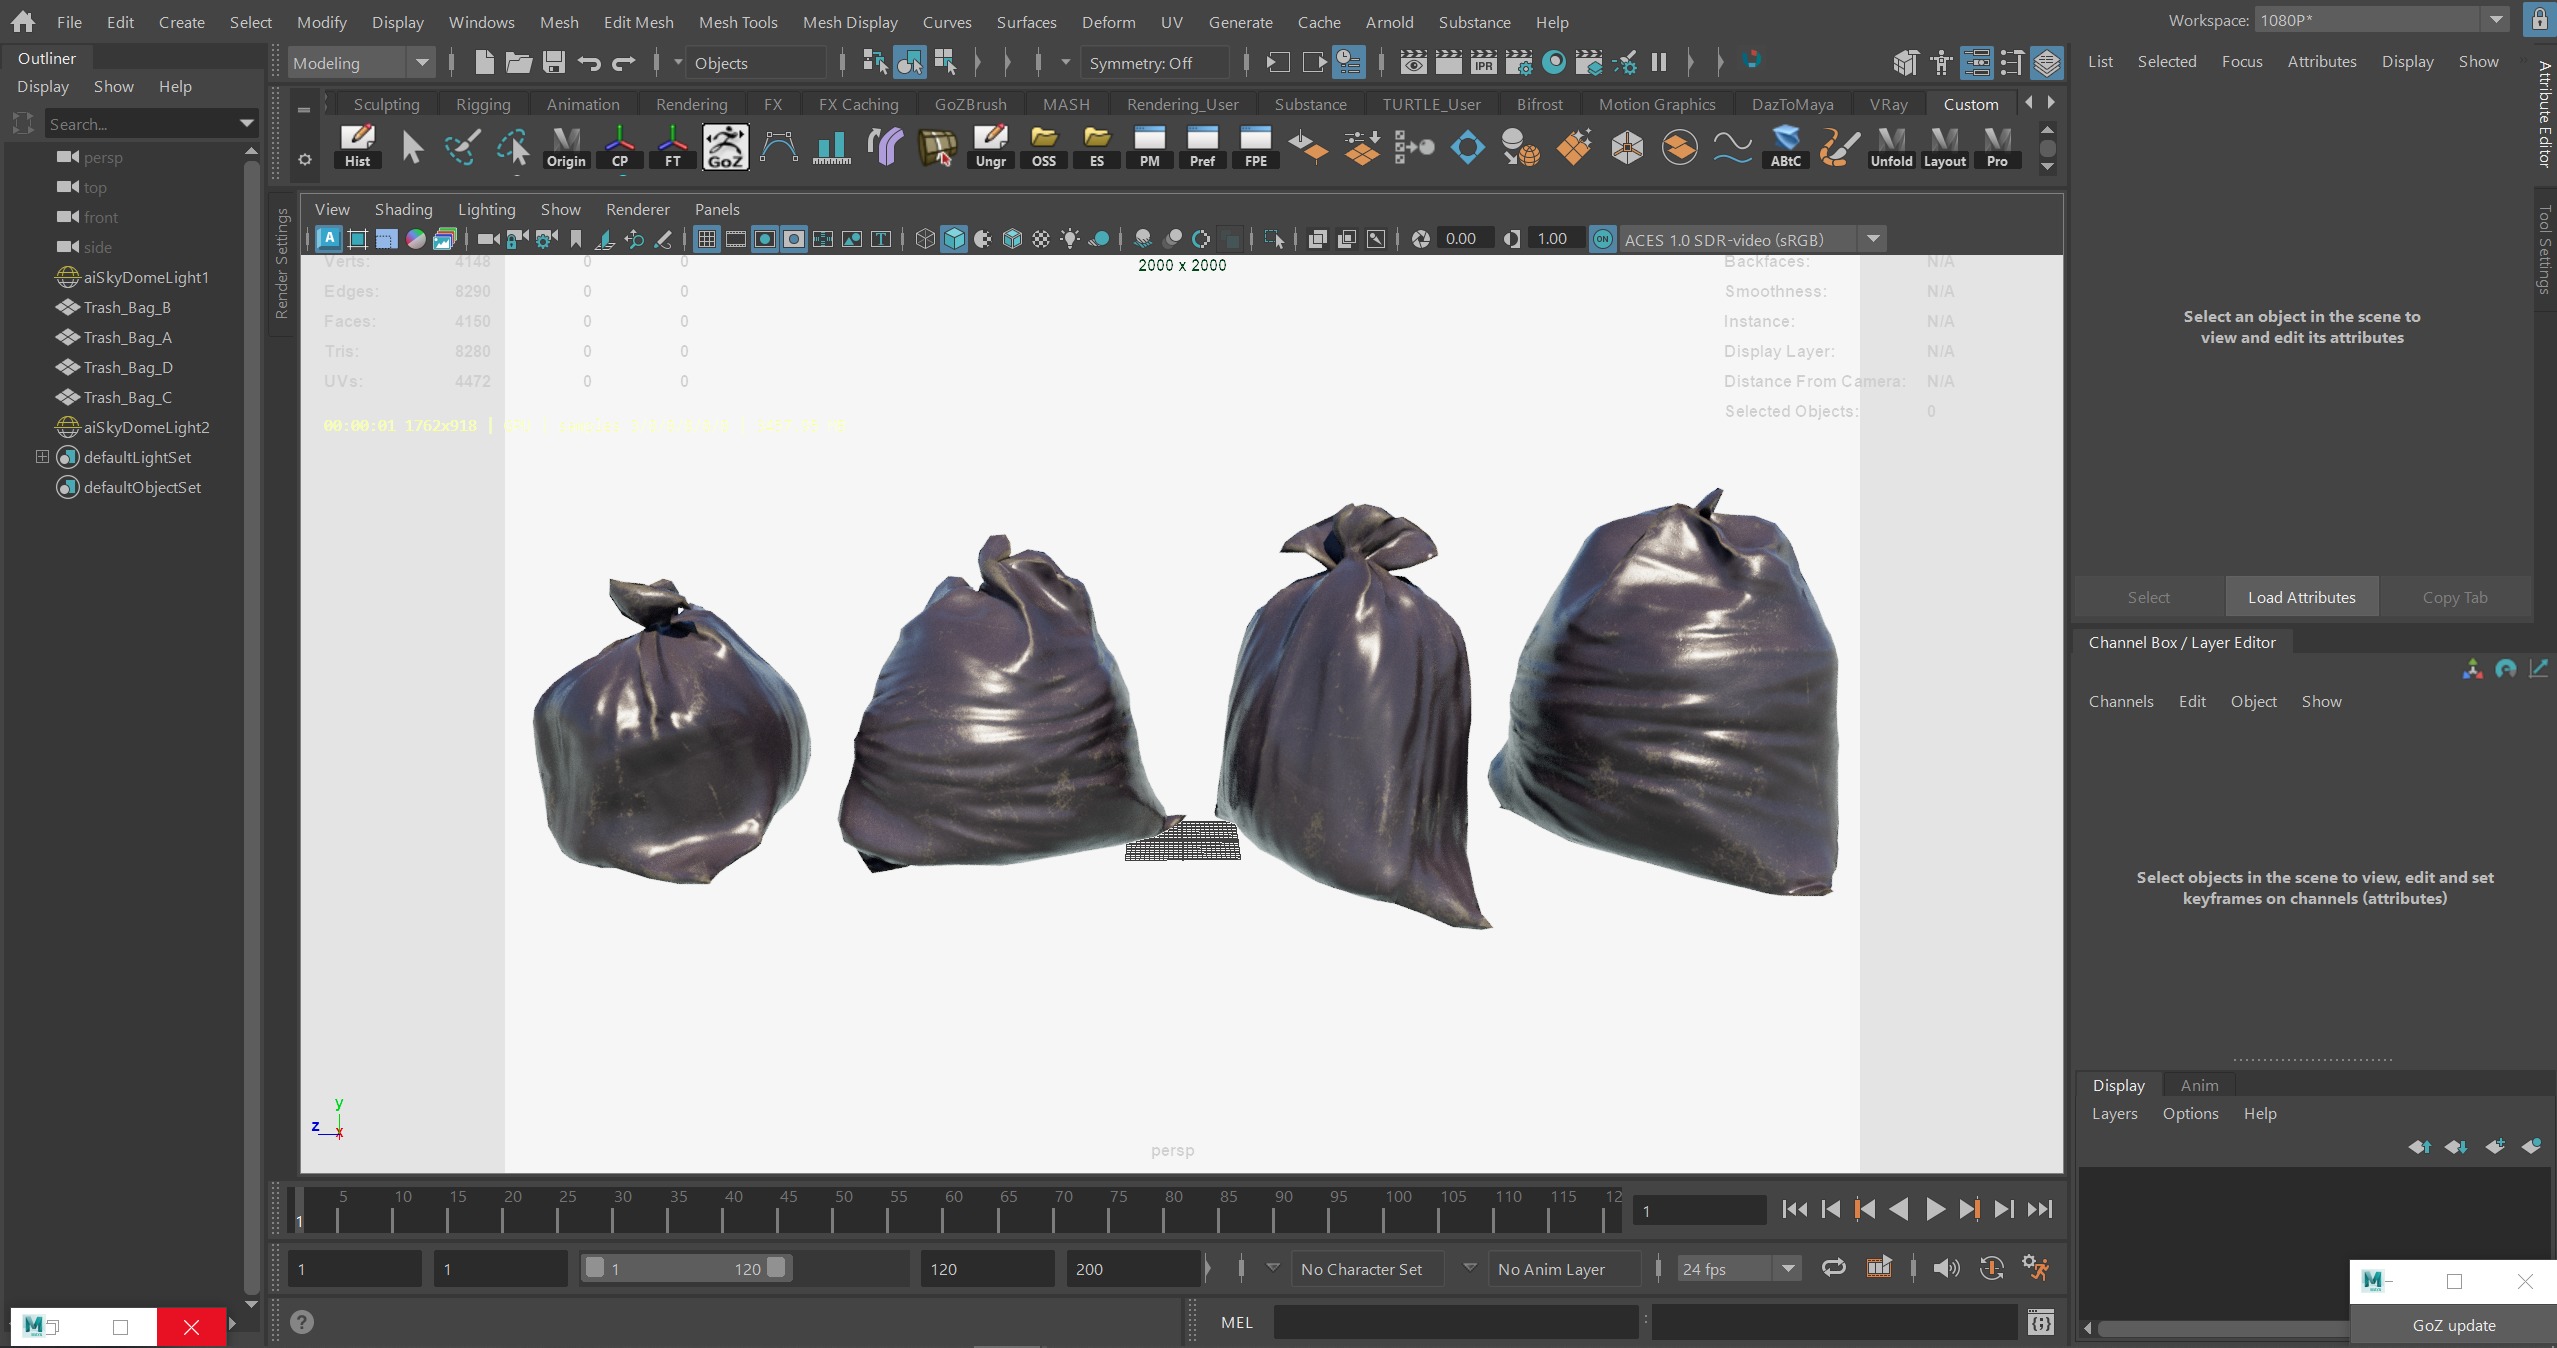The width and height of the screenshot is (2557, 1348).
Task: Toggle the workspace lock icon
Action: point(2540,20)
